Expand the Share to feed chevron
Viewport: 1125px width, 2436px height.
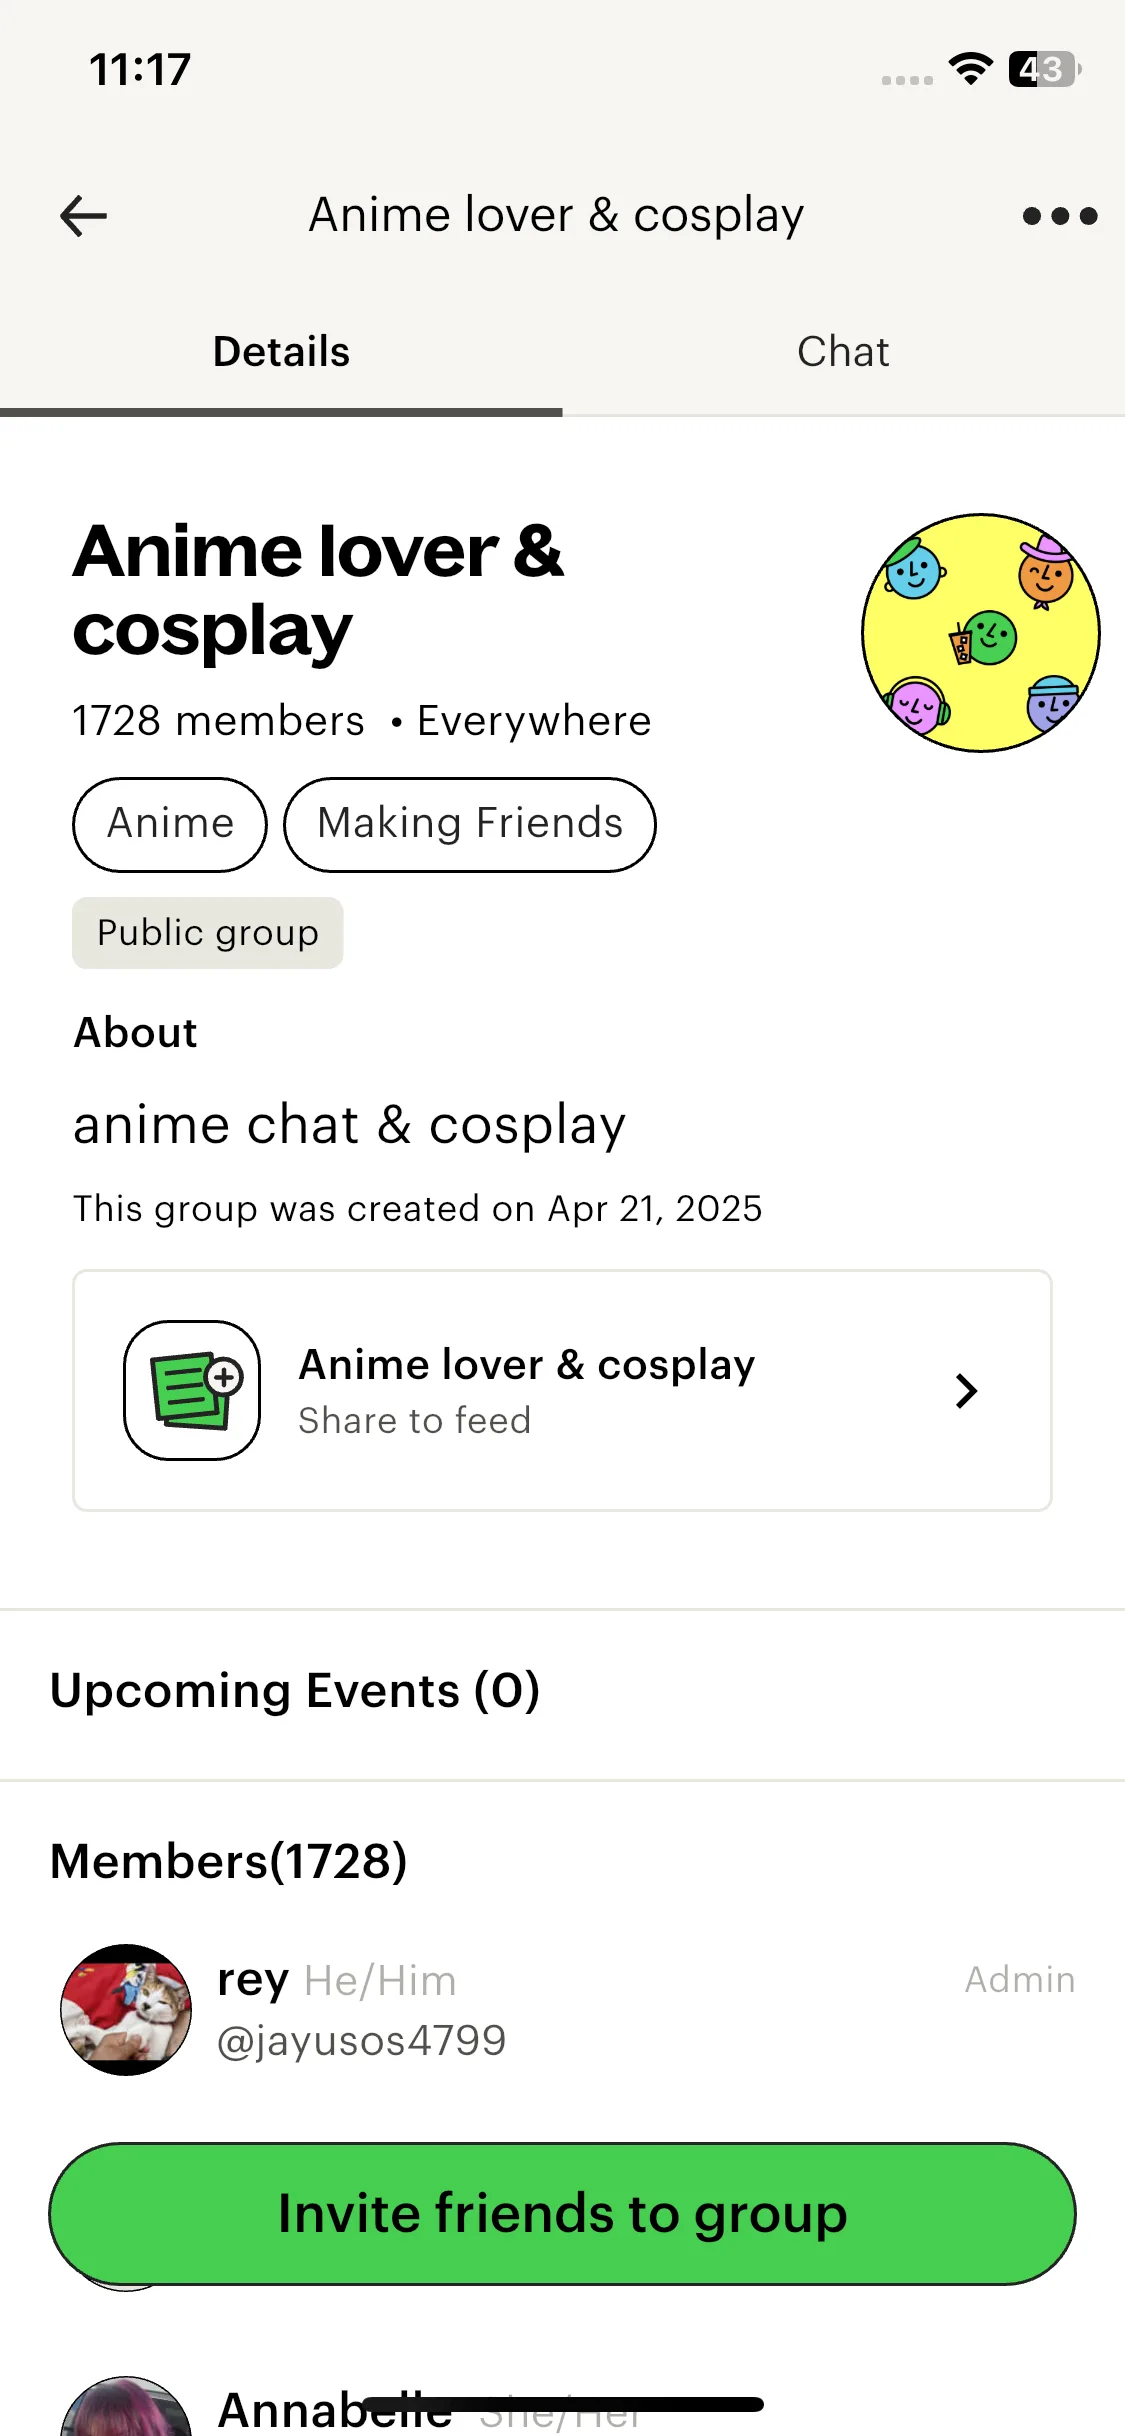pyautogui.click(x=965, y=1390)
